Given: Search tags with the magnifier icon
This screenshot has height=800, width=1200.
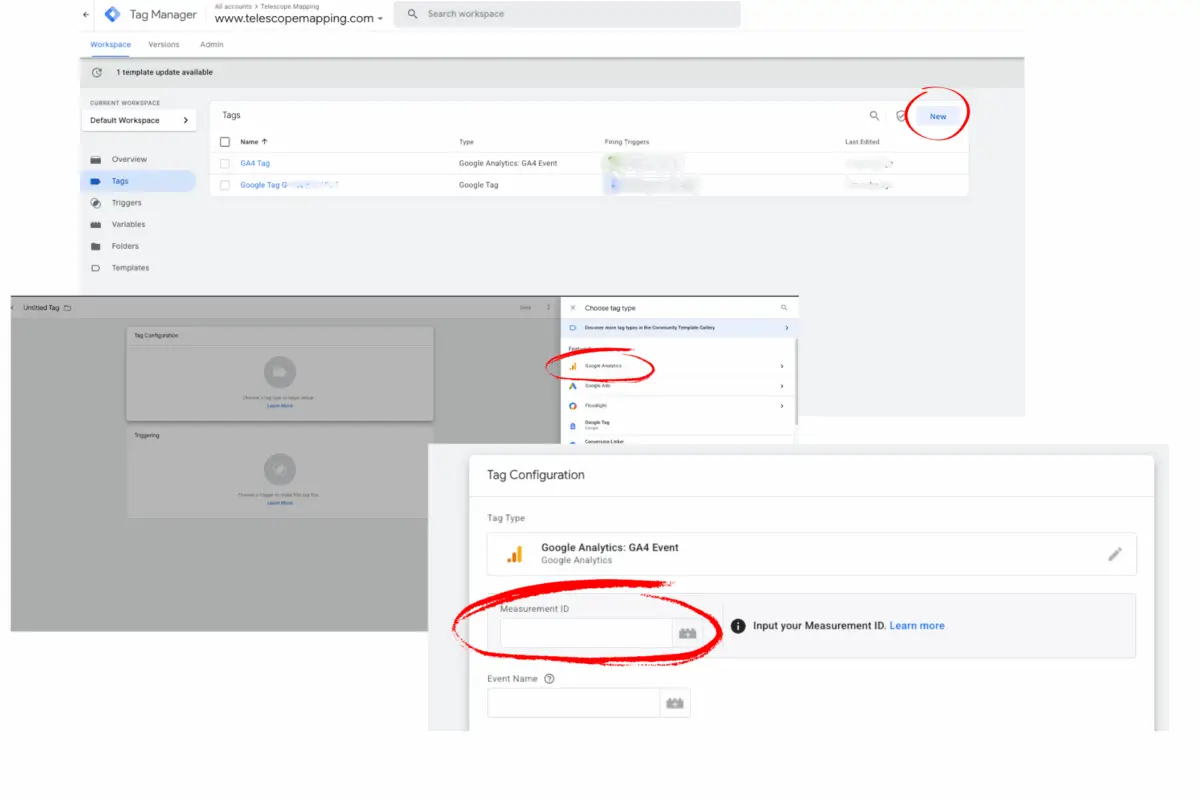Looking at the screenshot, I should pos(875,116).
